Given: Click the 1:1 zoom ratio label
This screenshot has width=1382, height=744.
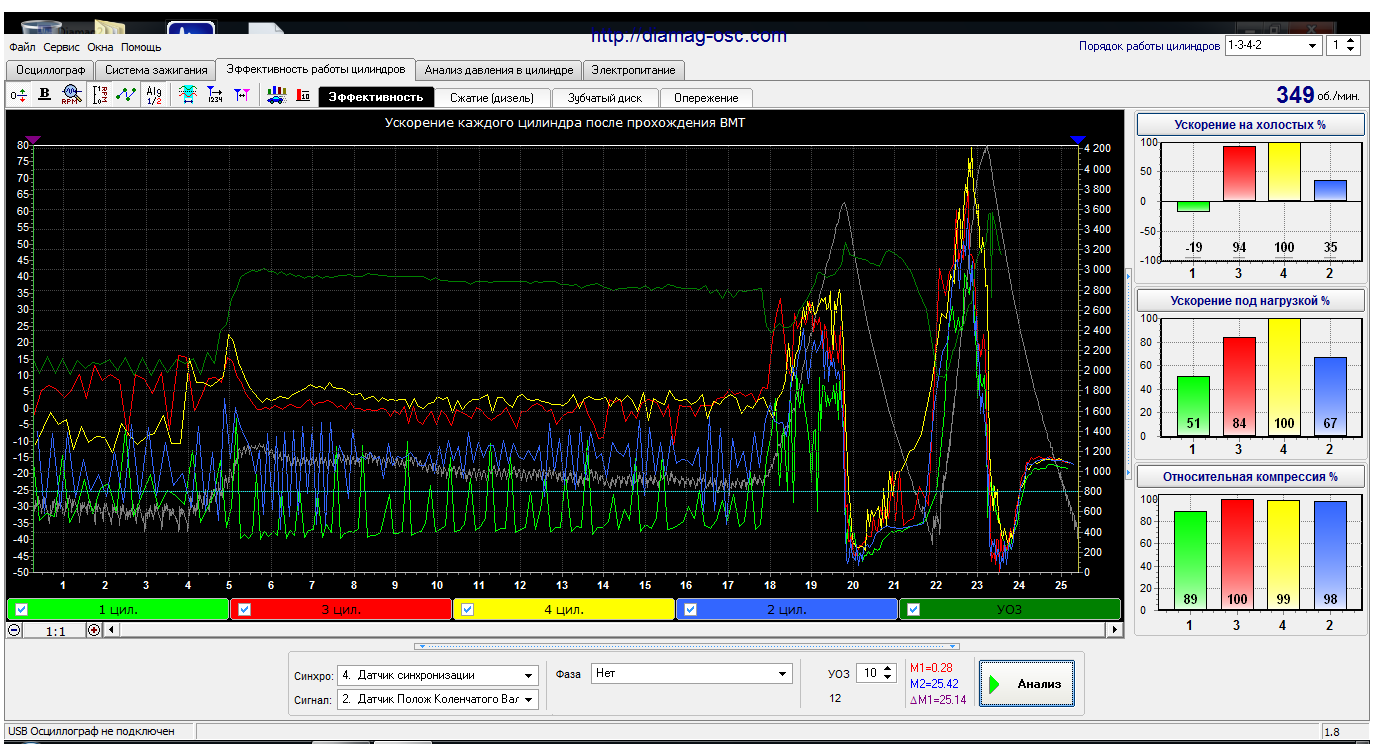Looking at the screenshot, I should tap(55, 631).
